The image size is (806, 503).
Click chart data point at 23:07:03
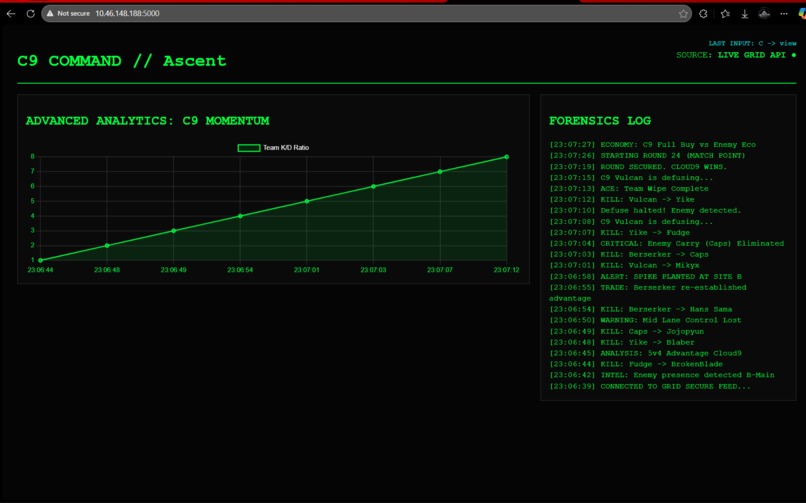pyautogui.click(x=373, y=187)
